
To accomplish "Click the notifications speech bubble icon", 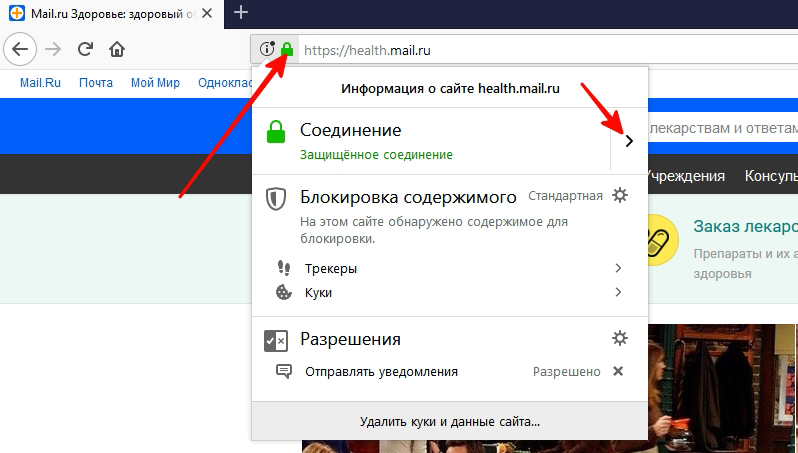I will coord(283,371).
